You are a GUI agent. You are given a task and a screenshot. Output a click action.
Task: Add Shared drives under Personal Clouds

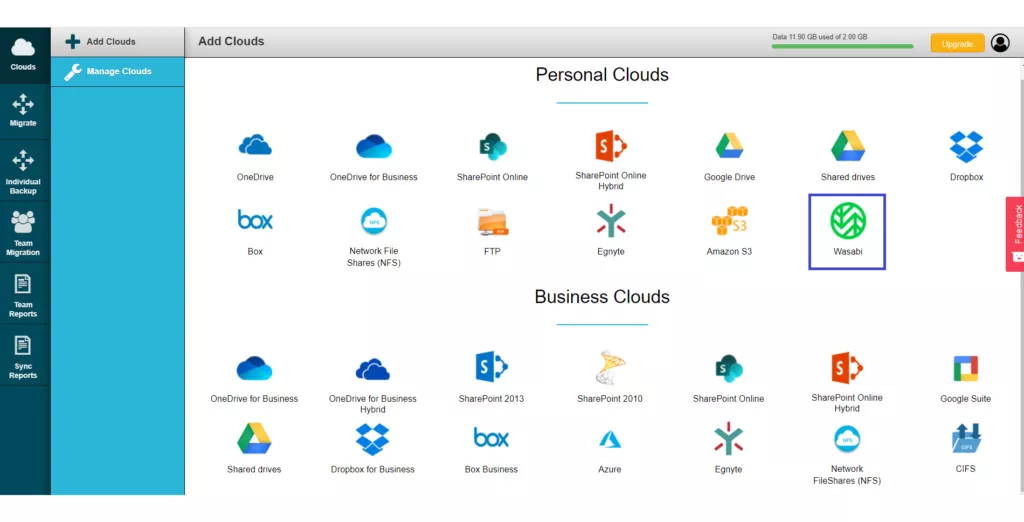point(848,156)
